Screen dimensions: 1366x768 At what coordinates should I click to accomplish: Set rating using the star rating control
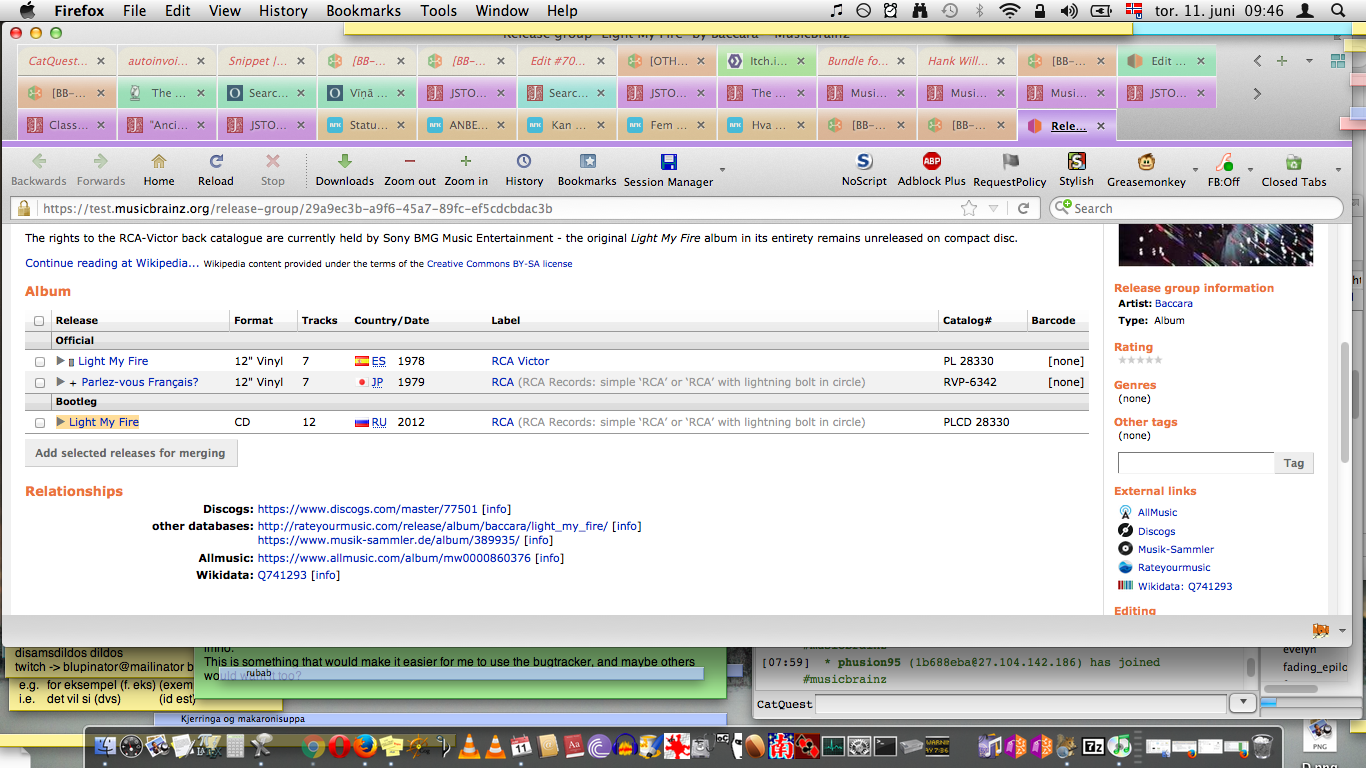pyautogui.click(x=1140, y=360)
